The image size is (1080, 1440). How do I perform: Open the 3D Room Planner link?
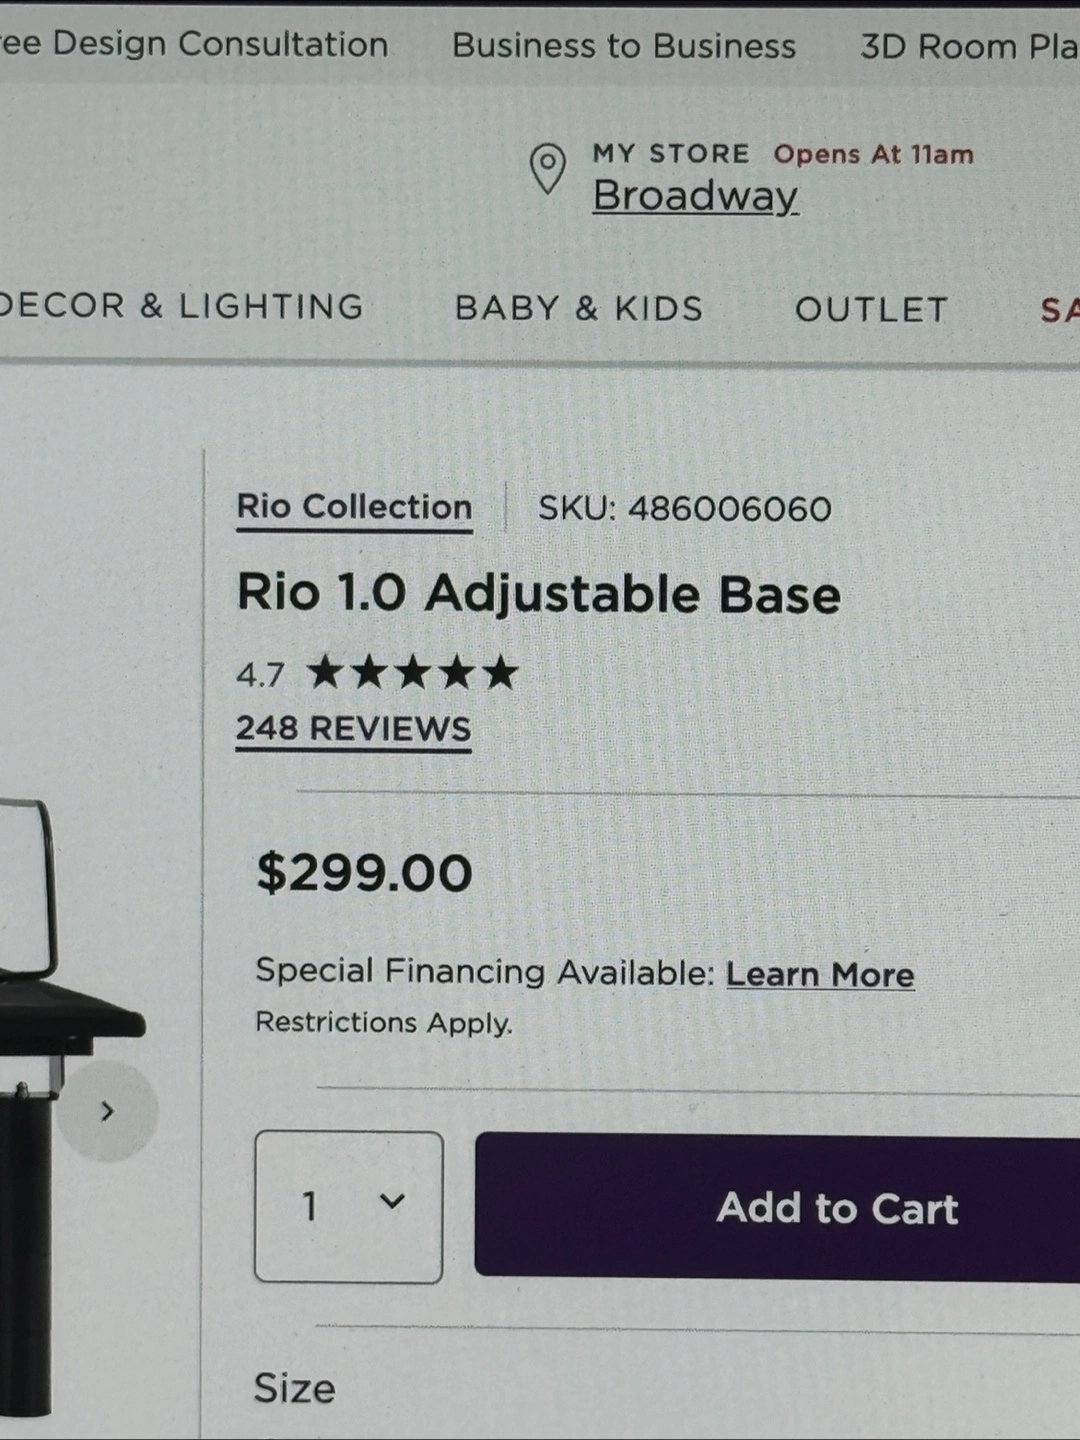pos(969,47)
